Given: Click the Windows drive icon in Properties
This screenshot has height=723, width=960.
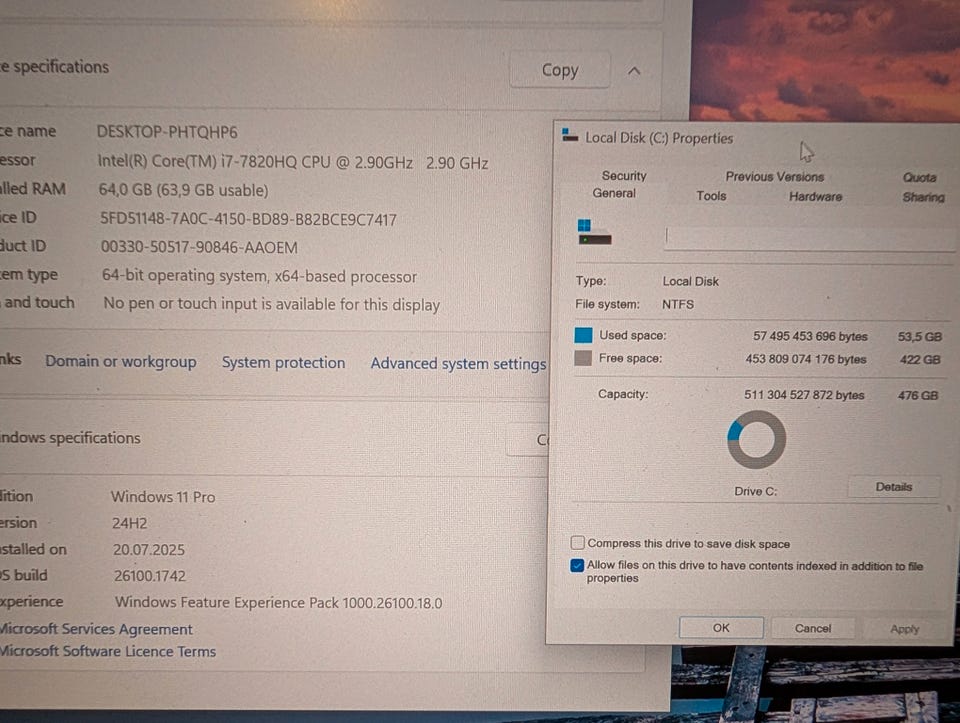Looking at the screenshot, I should (x=594, y=232).
